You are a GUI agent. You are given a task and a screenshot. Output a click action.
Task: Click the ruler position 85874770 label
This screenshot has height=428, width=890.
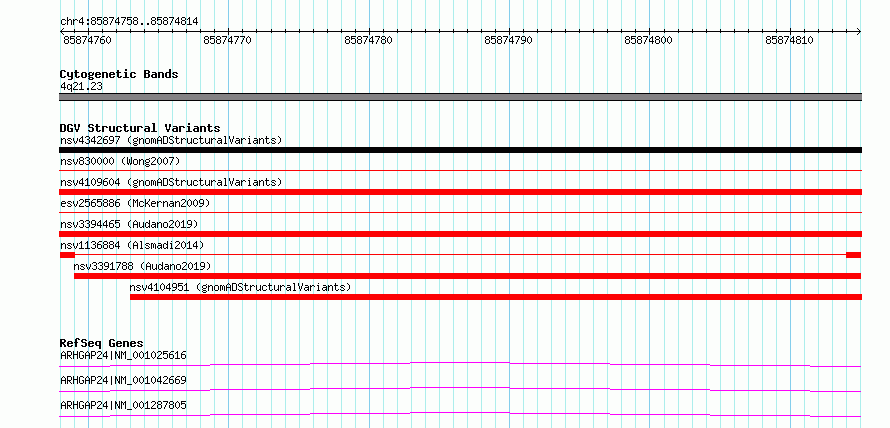click(227, 40)
